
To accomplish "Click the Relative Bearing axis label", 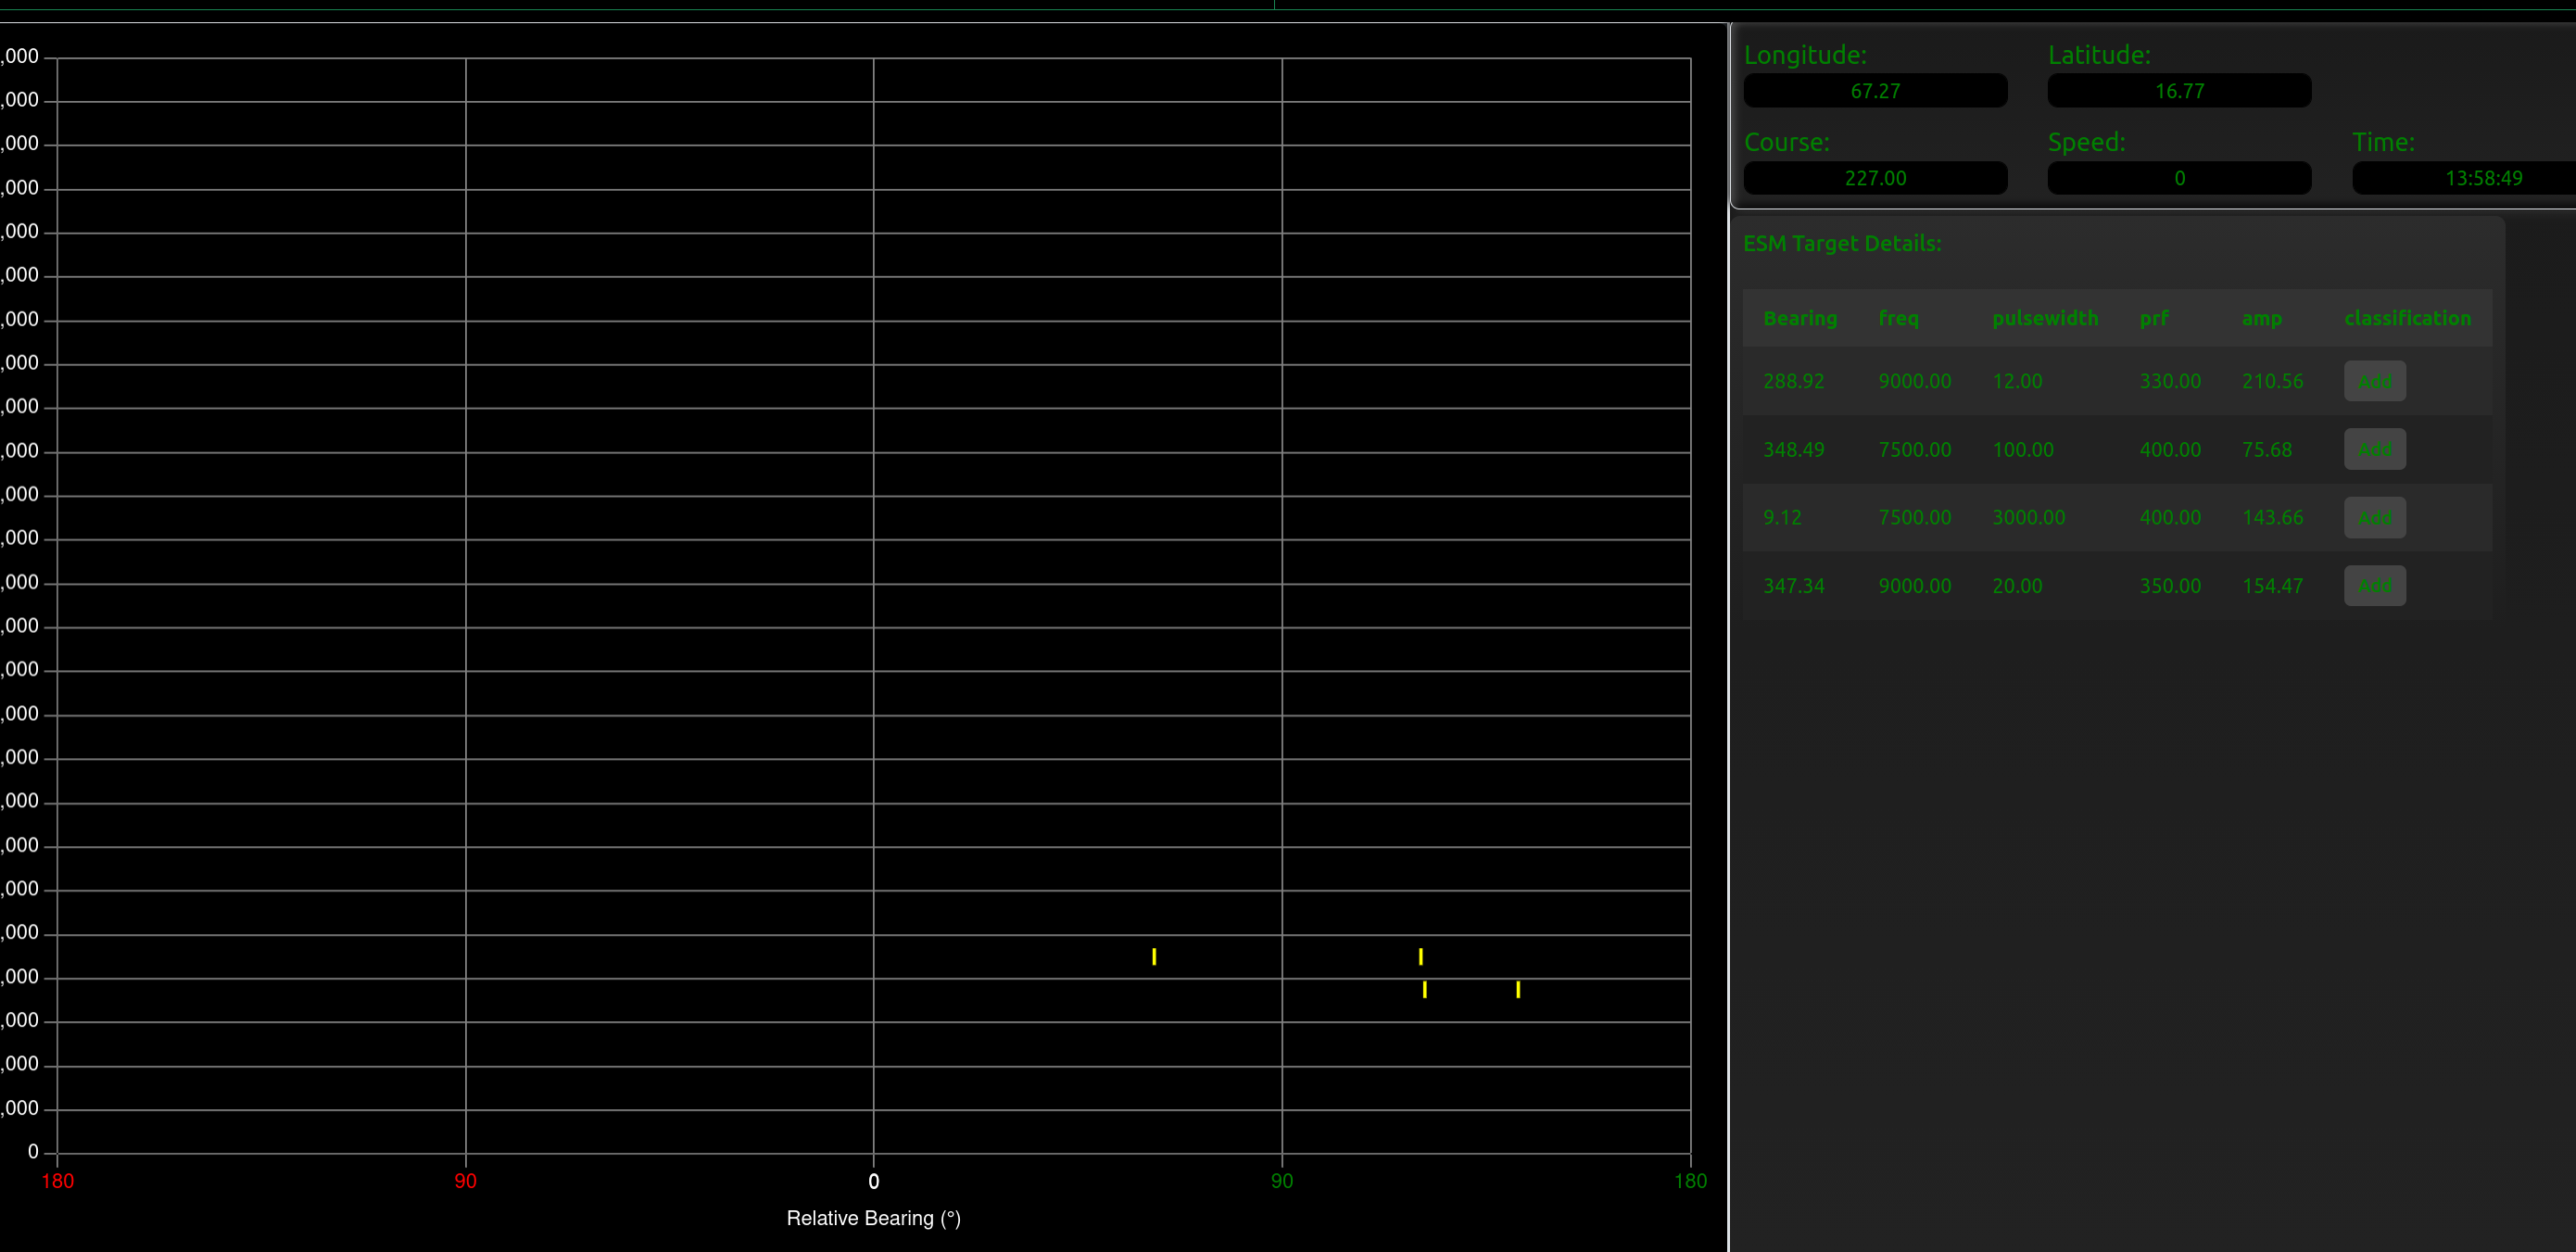I will click(873, 1218).
